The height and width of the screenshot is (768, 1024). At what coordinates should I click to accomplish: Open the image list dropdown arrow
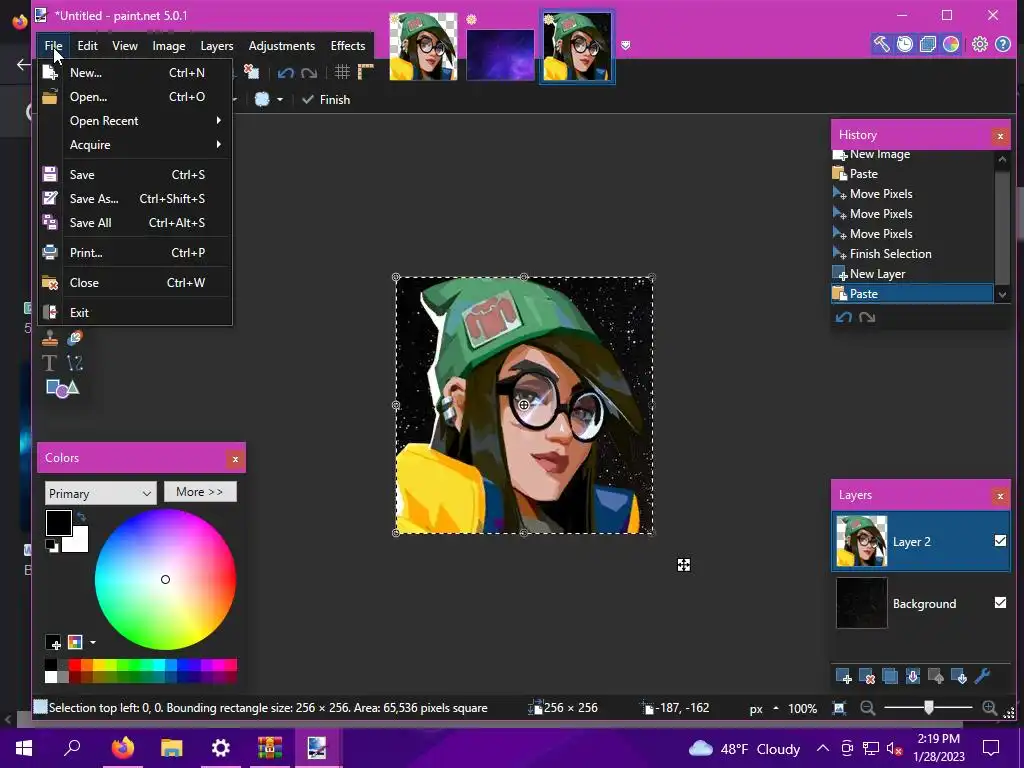(625, 45)
